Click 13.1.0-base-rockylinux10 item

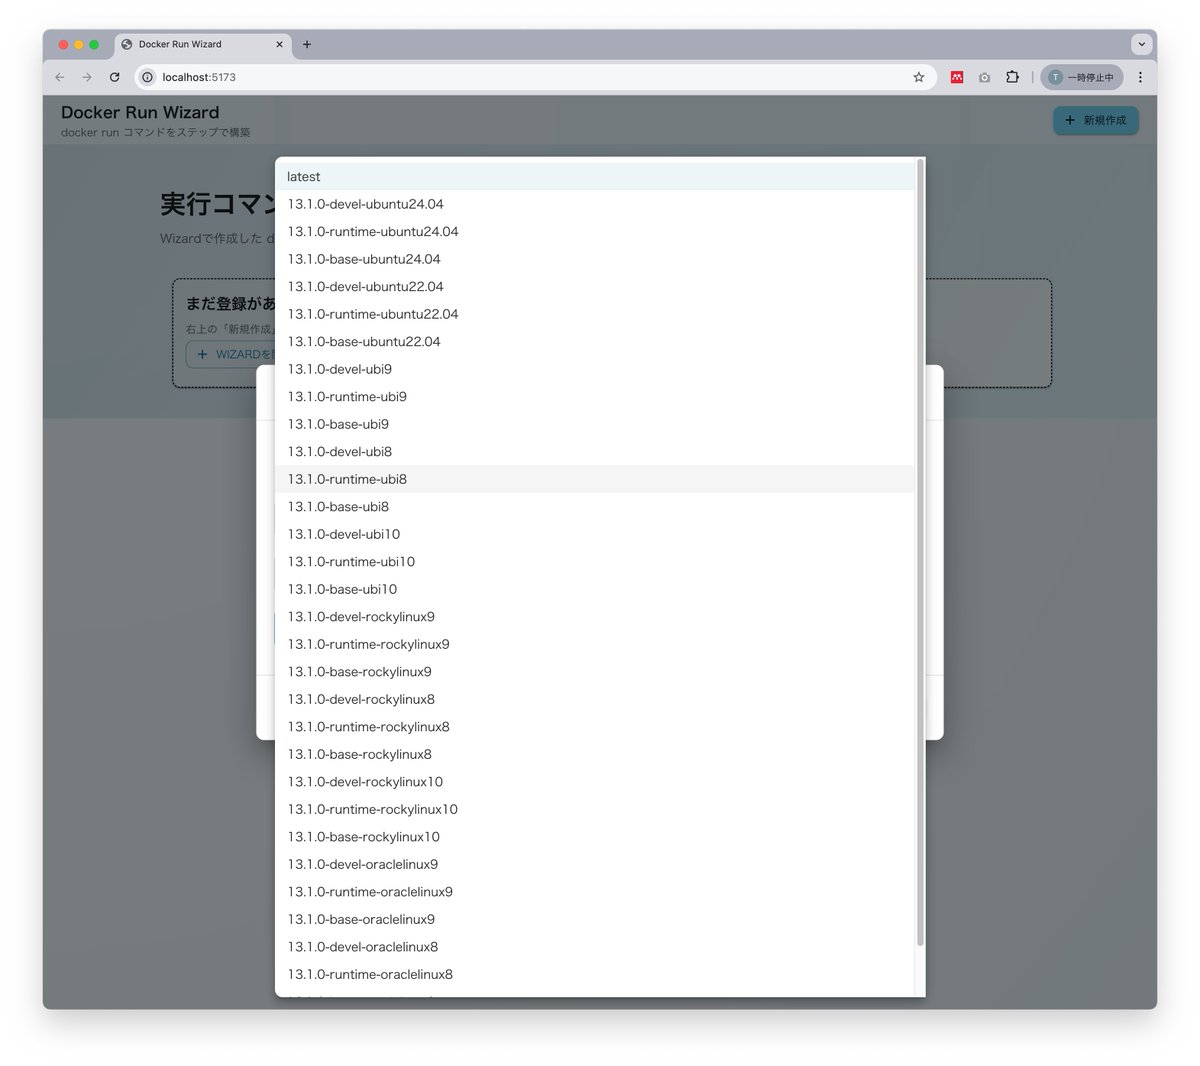595,836
